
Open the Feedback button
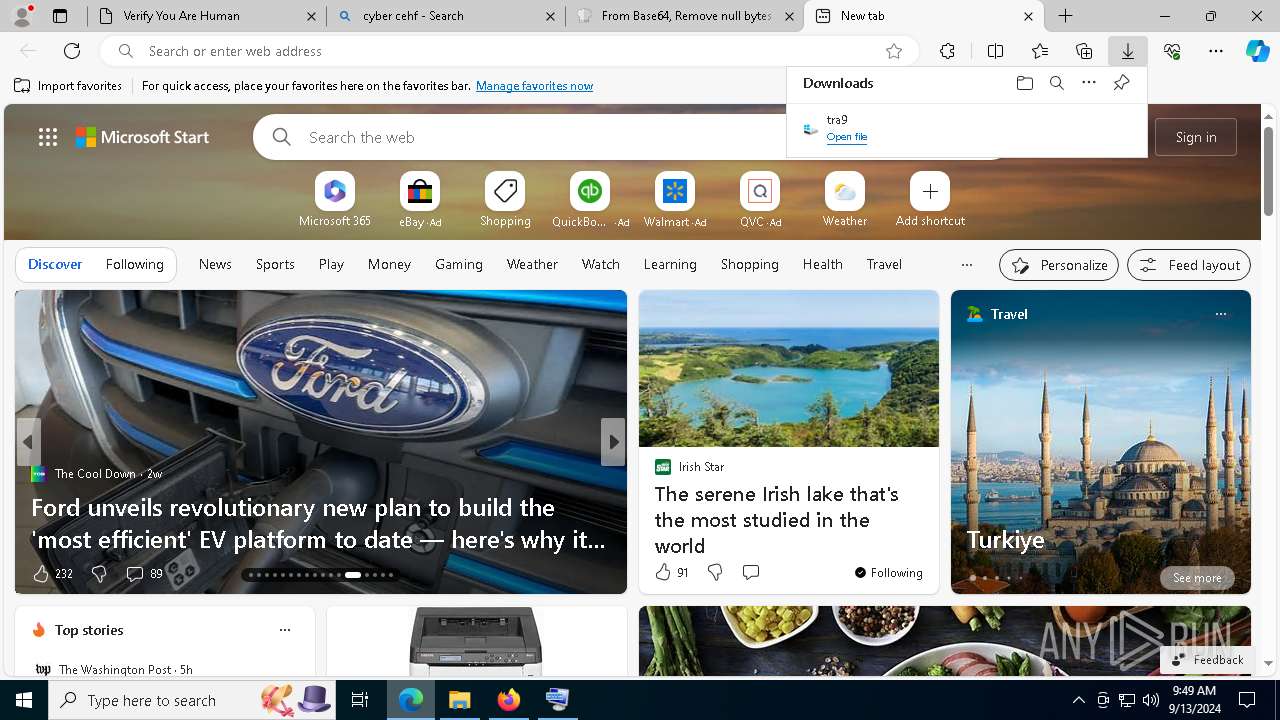click(x=1207, y=660)
